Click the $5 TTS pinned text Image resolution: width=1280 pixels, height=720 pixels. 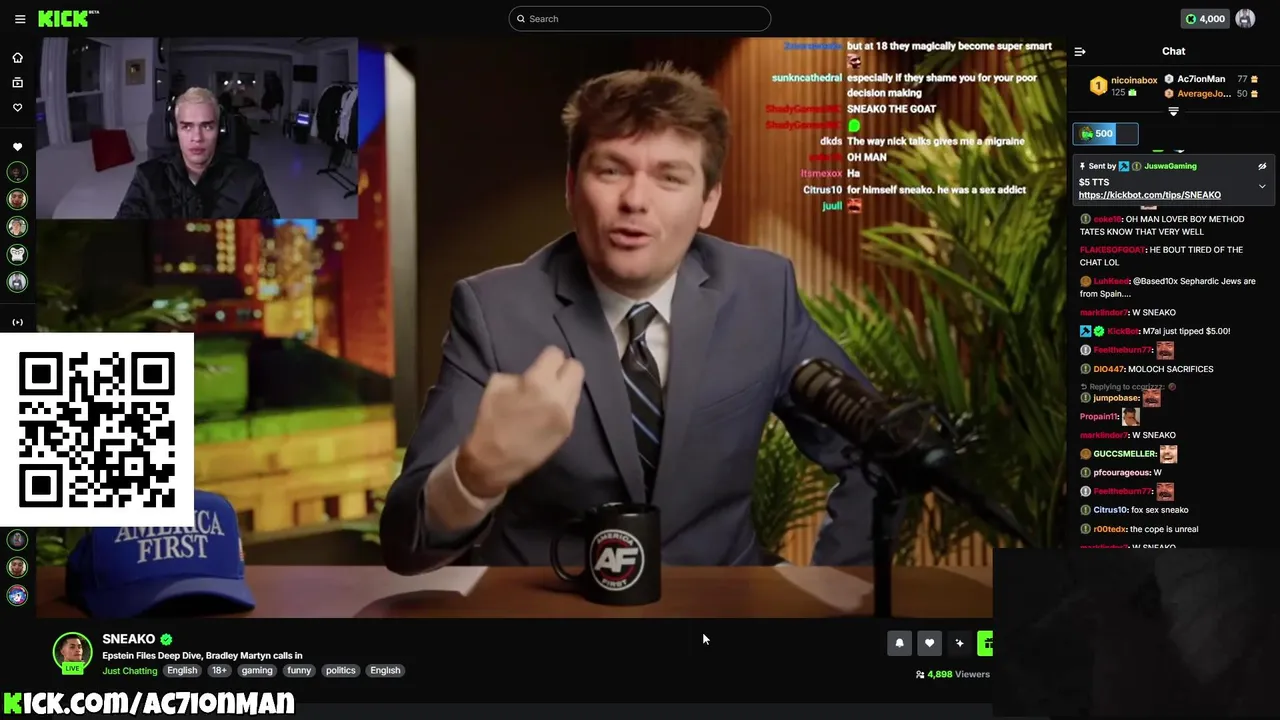point(1094,182)
